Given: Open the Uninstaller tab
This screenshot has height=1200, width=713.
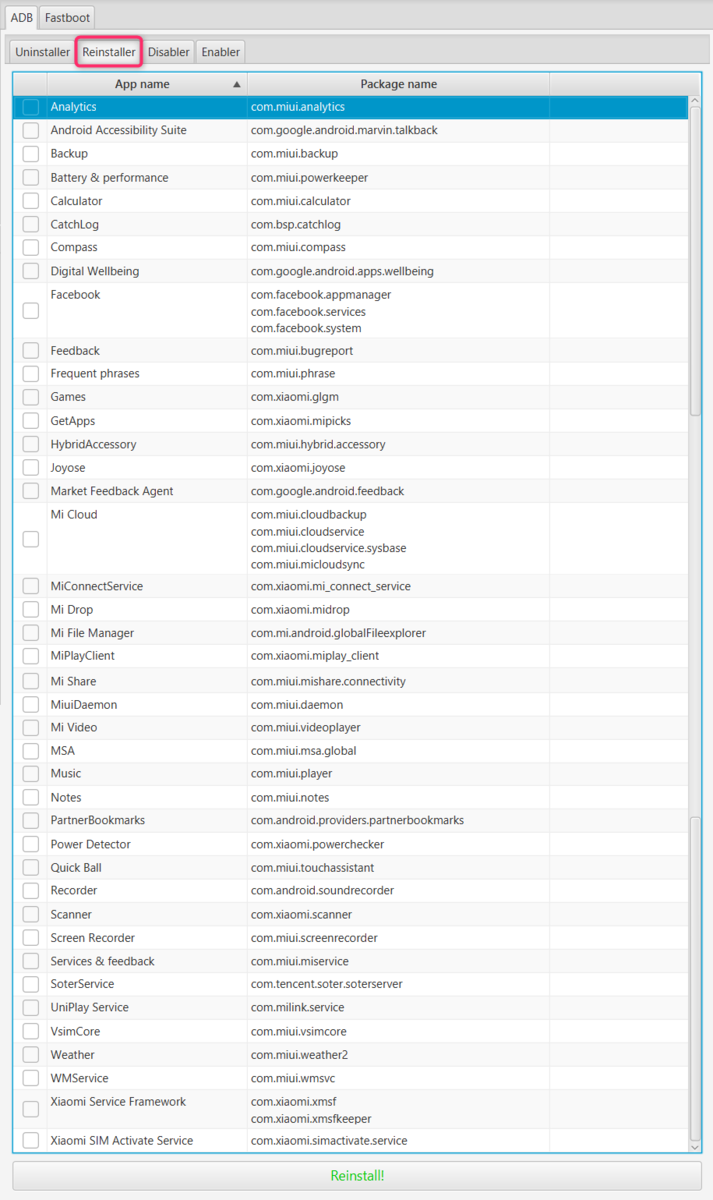Looking at the screenshot, I should (x=42, y=52).
